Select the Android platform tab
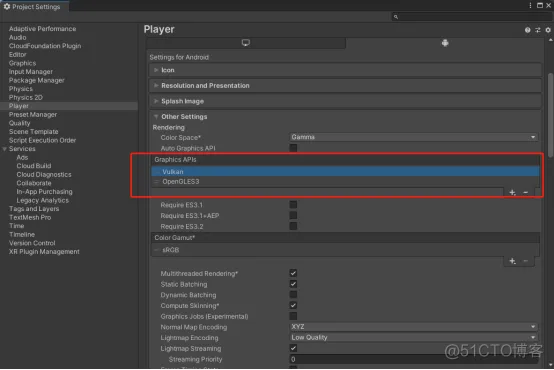This screenshot has width=554, height=370. tap(445, 43)
